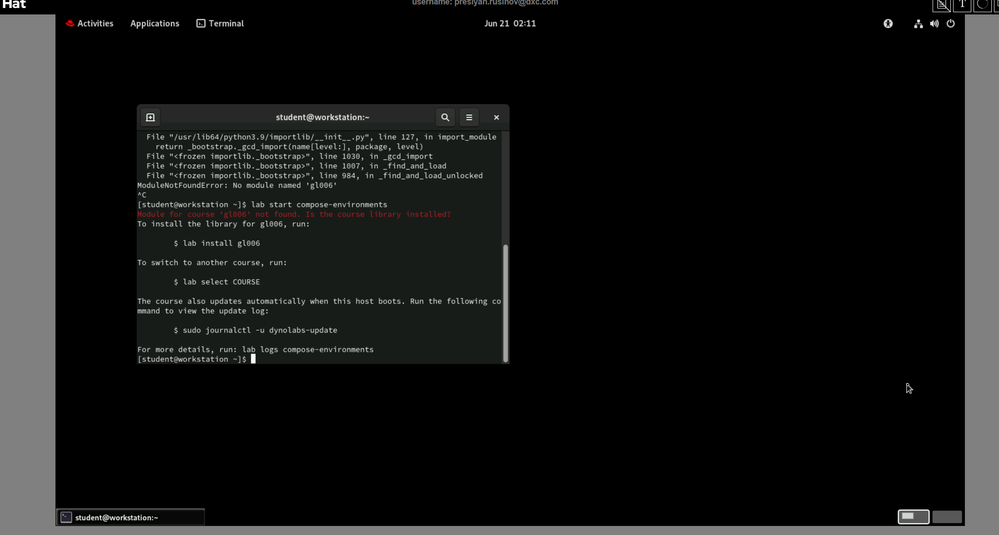Open the terminal hamburger menu
Screen dimensions: 999x535
click(469, 117)
